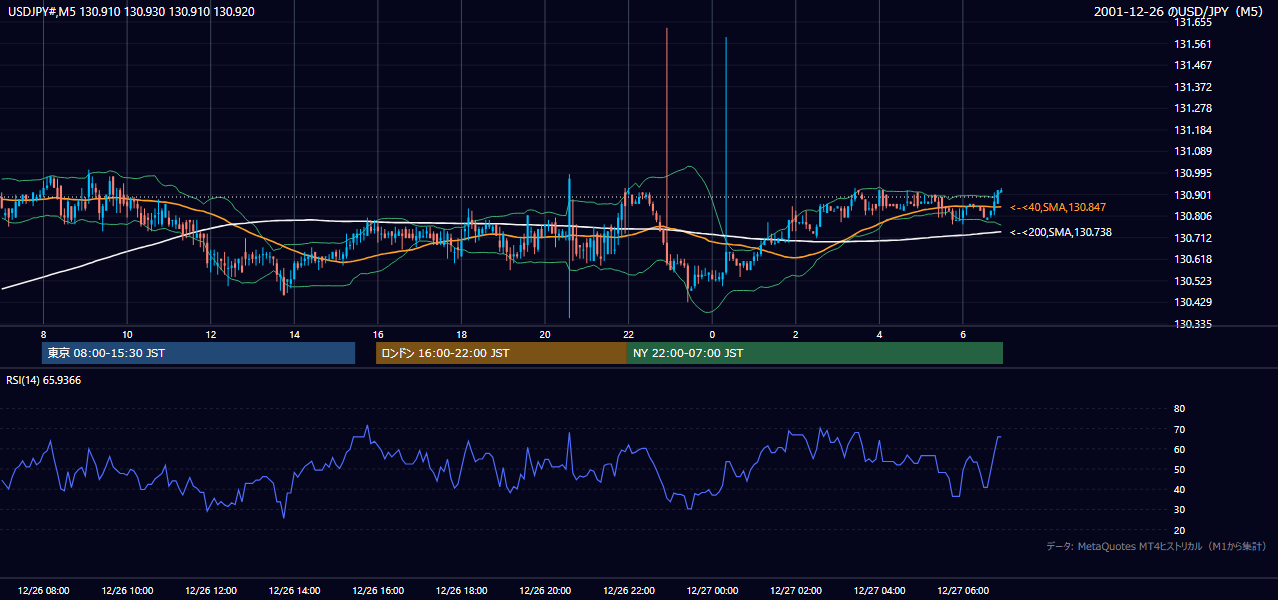Screen dimensions: 1278x600
Task: Click RSI scale value 70
Action: pyautogui.click(x=1179, y=429)
